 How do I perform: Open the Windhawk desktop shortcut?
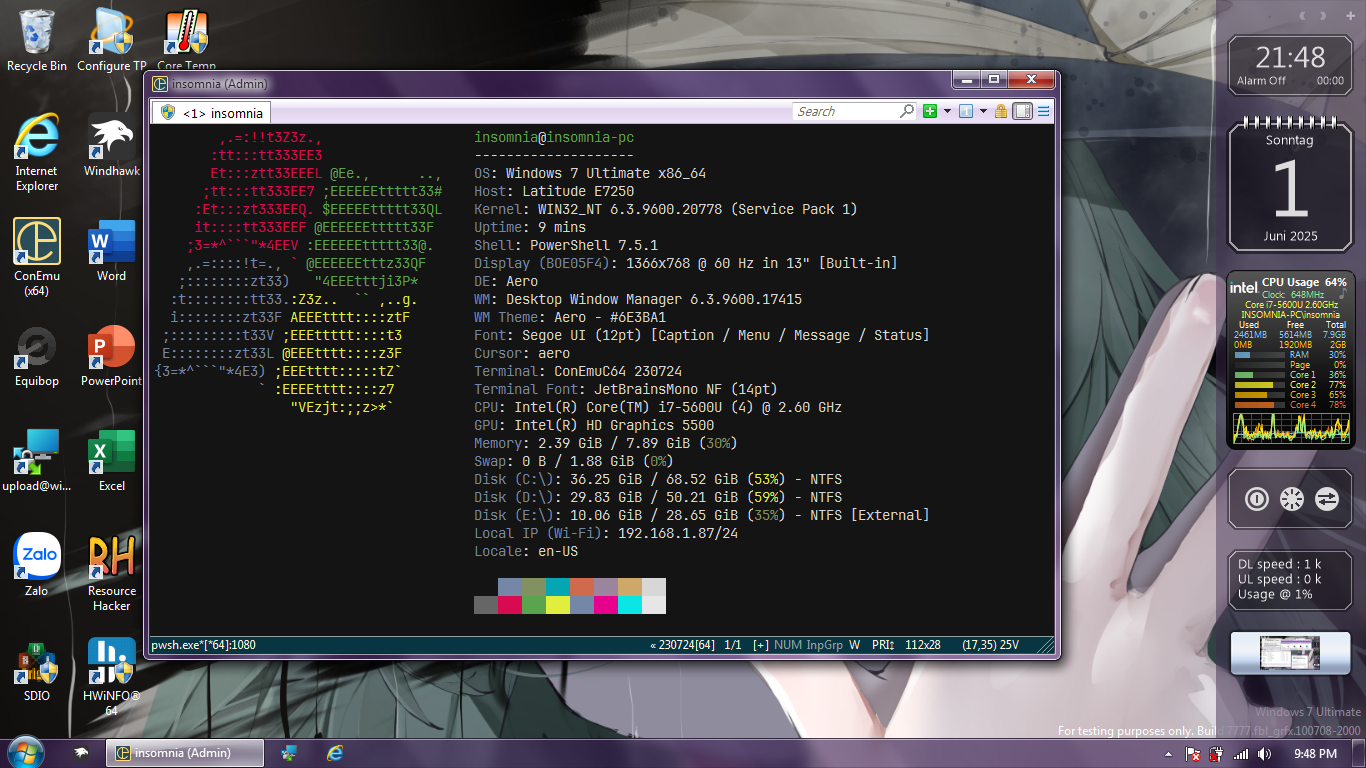(x=111, y=146)
